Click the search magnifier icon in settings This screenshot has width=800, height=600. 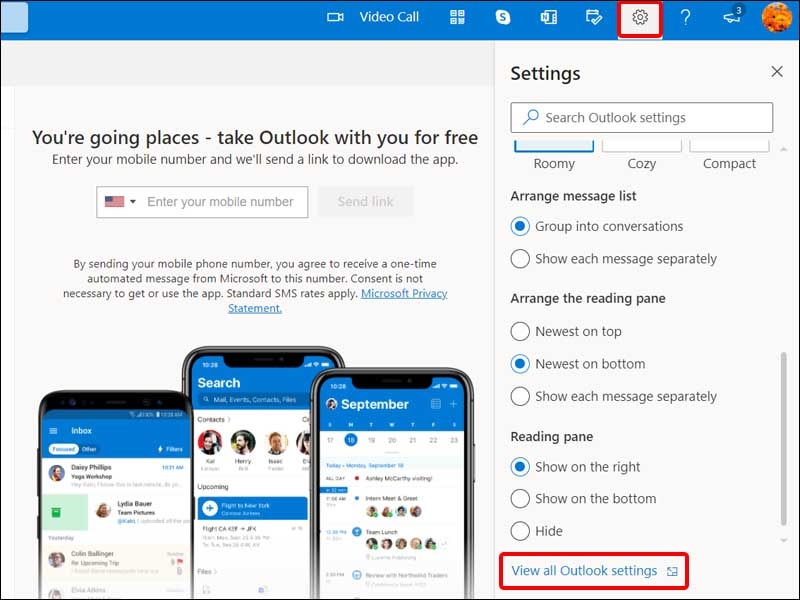pos(531,117)
